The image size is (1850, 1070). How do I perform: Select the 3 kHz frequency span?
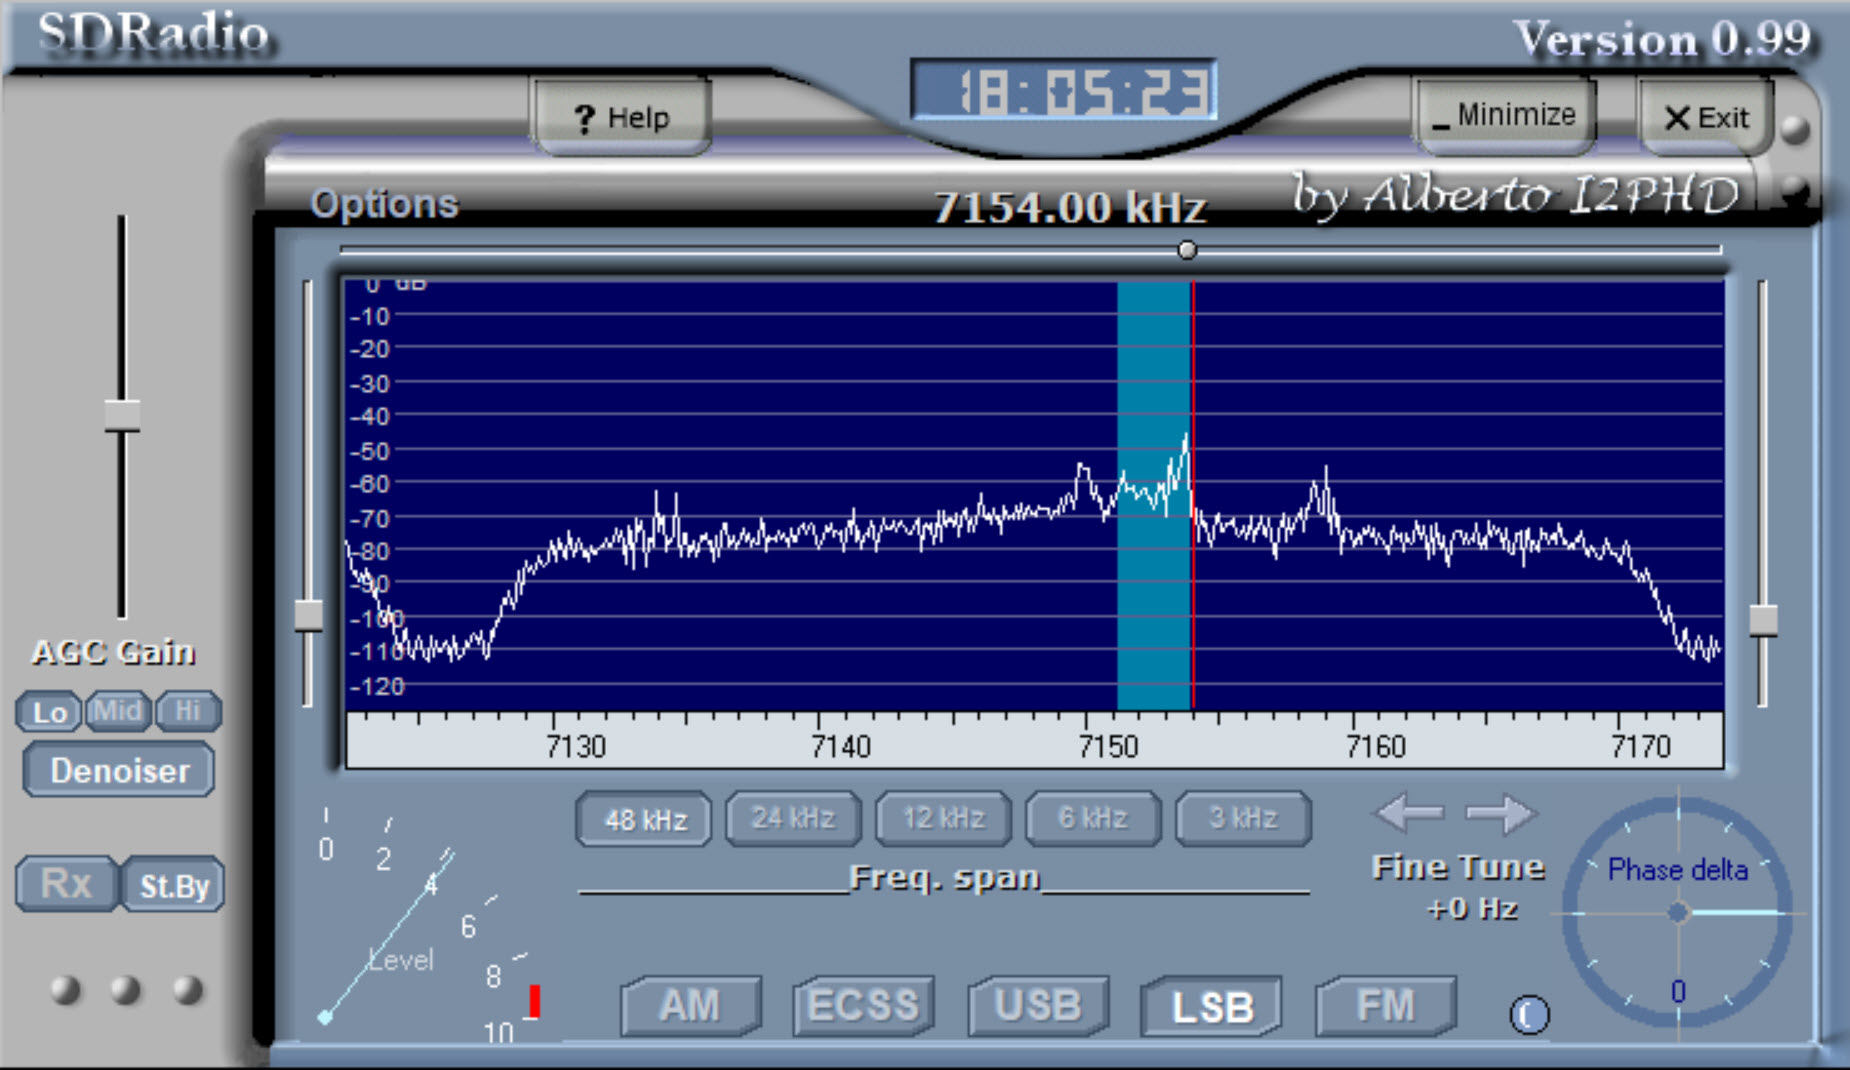click(1243, 818)
